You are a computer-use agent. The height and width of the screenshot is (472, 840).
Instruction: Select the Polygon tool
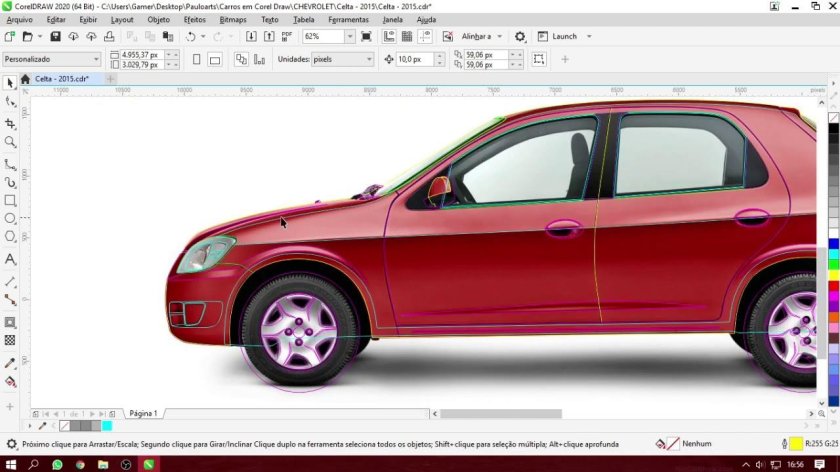point(10,237)
